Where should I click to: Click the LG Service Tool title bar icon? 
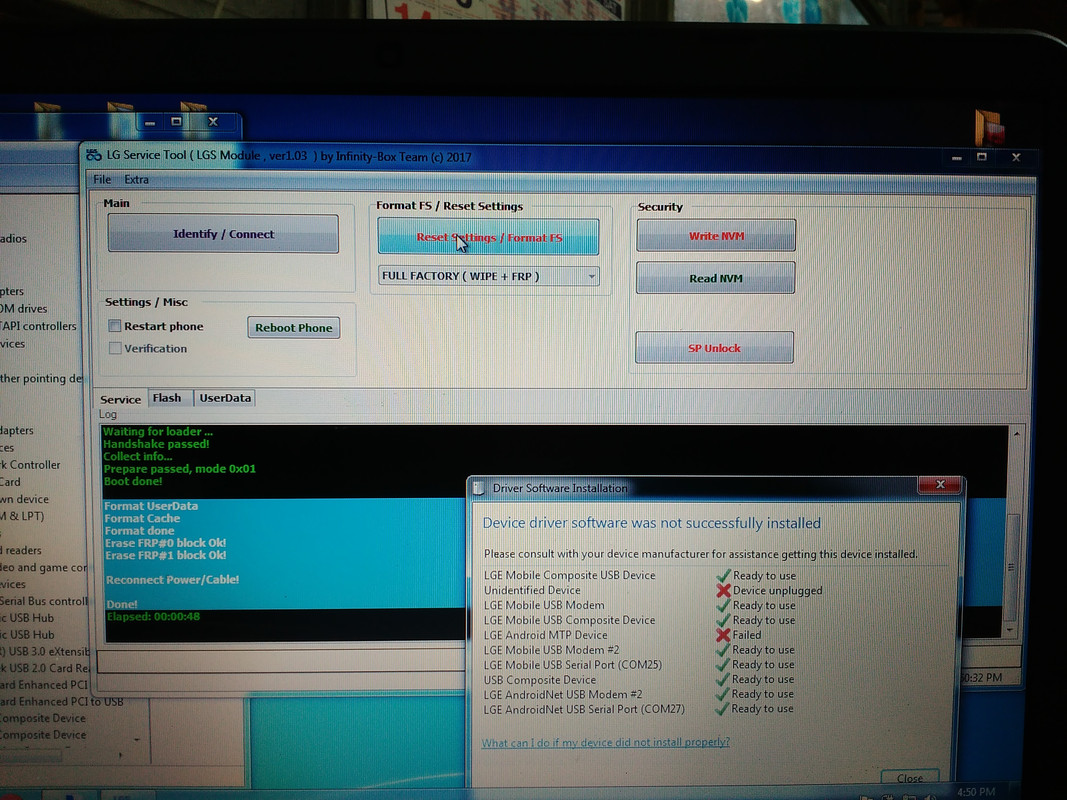(x=94, y=155)
